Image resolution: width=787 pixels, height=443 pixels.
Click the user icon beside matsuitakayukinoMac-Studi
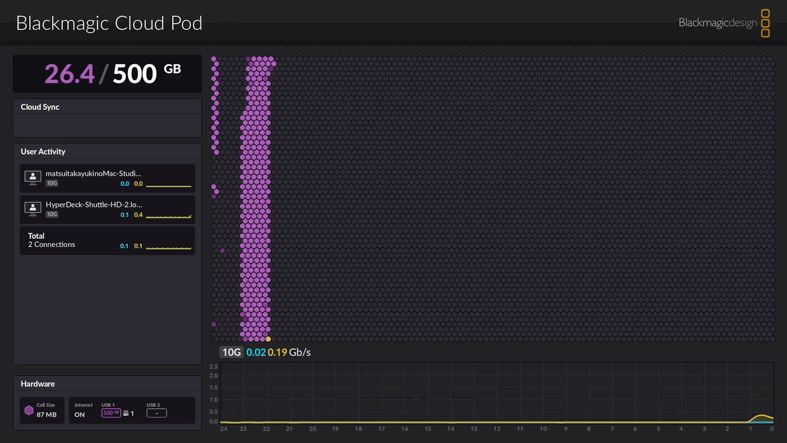click(33, 178)
